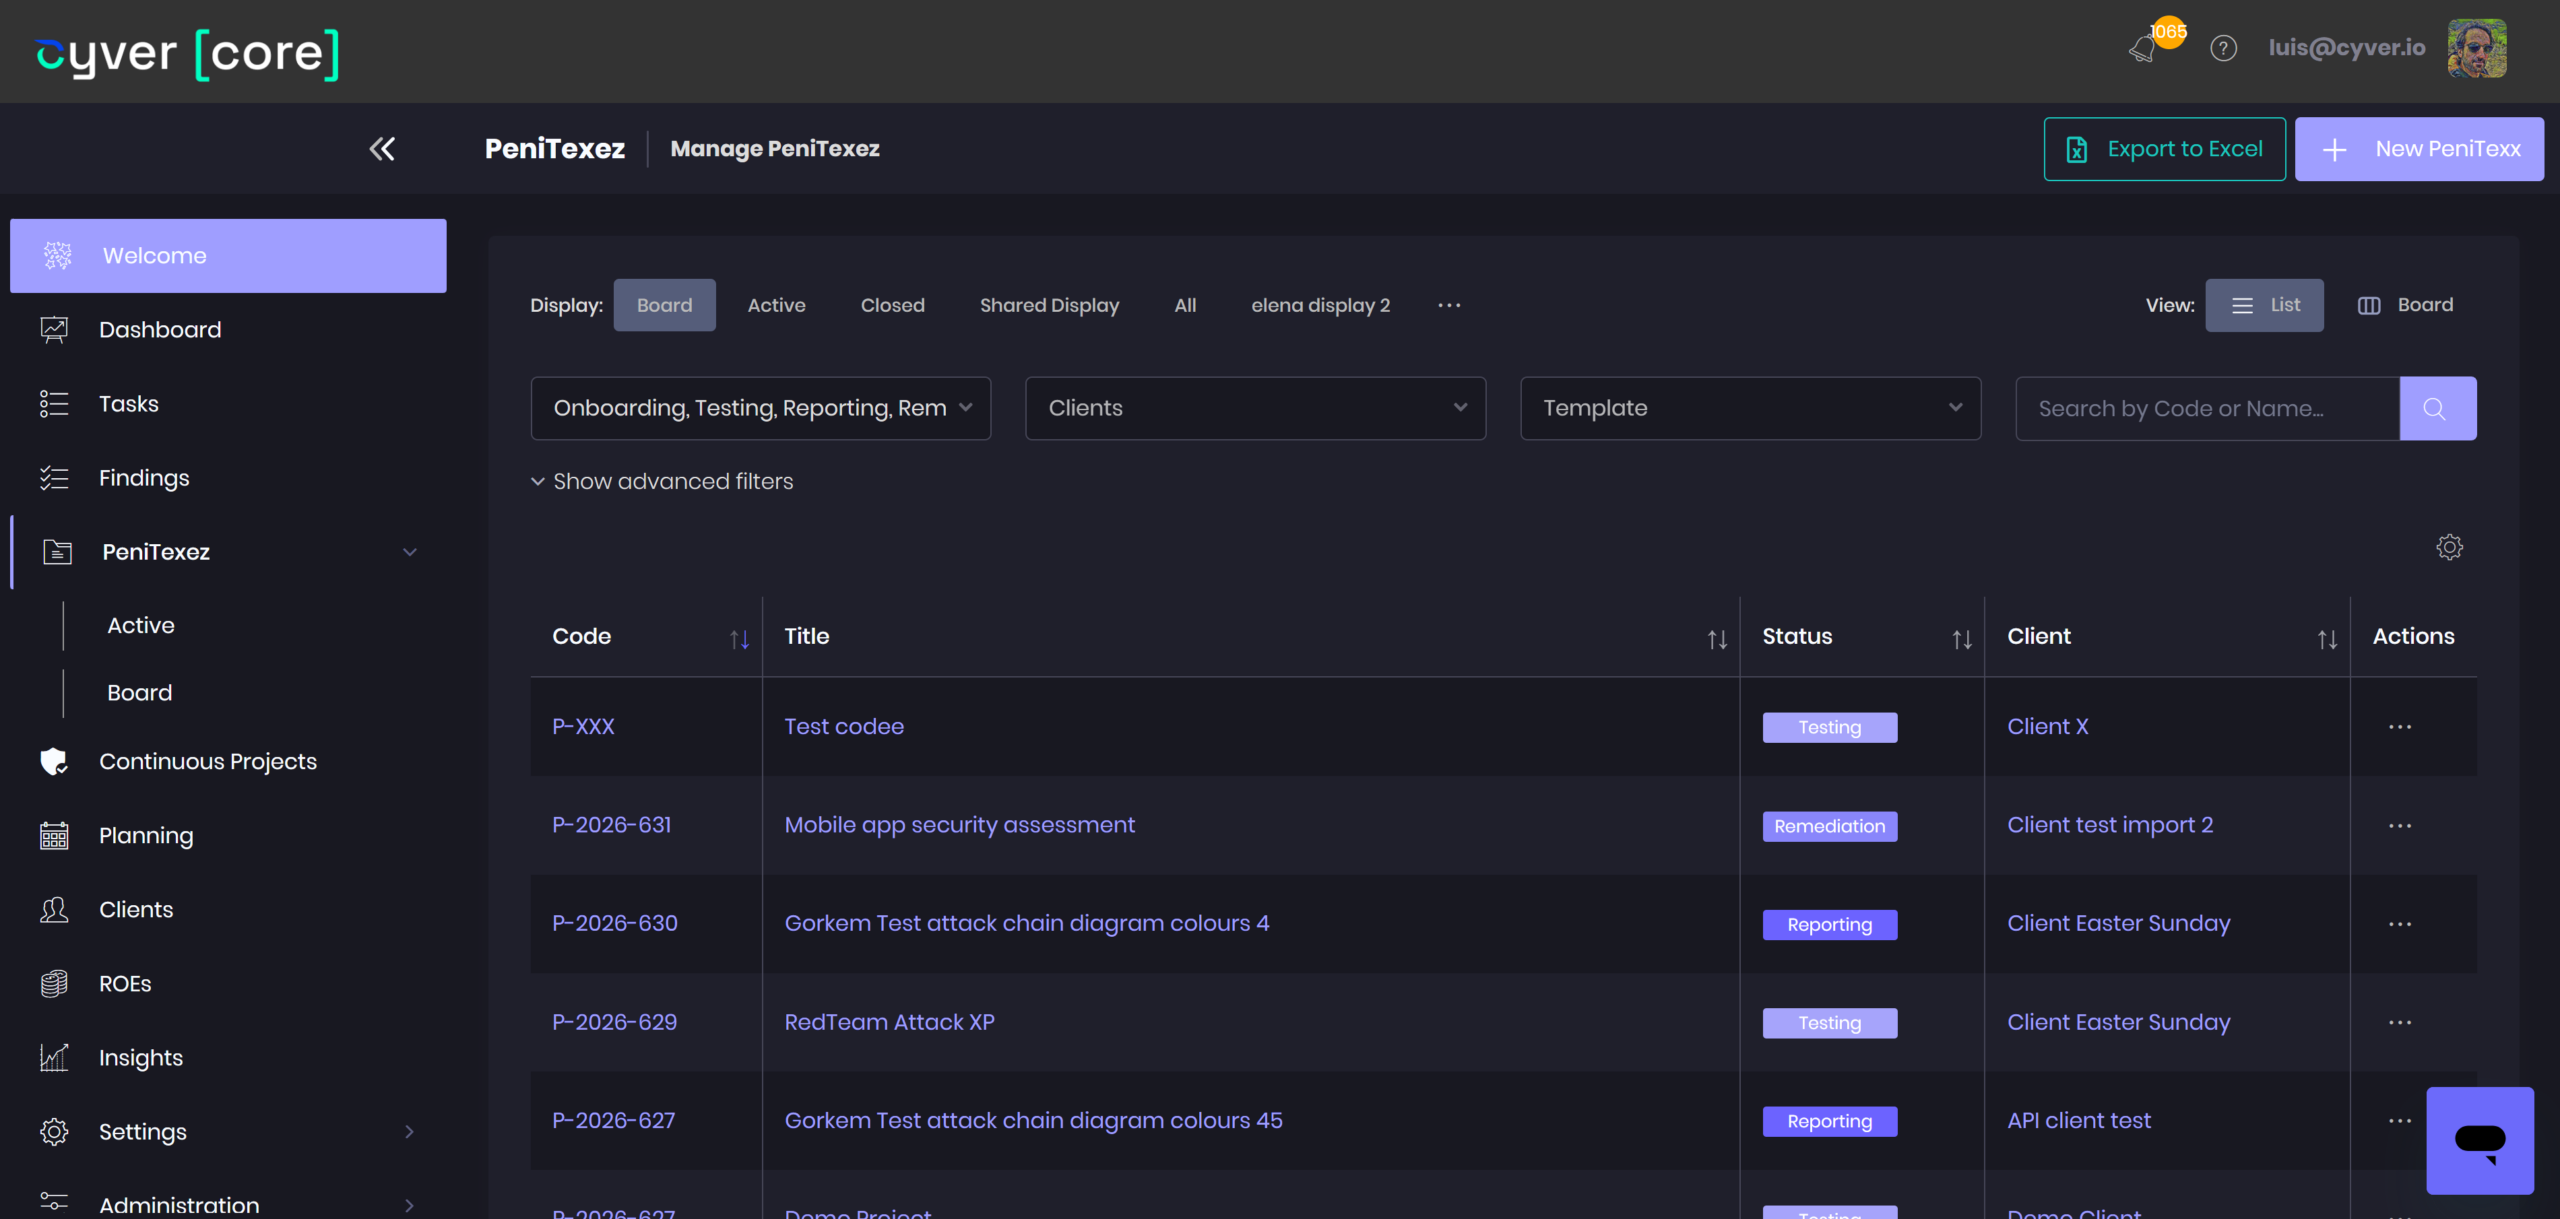The width and height of the screenshot is (2560, 1219).
Task: Select the elena display 2 tab
Action: tap(1320, 305)
